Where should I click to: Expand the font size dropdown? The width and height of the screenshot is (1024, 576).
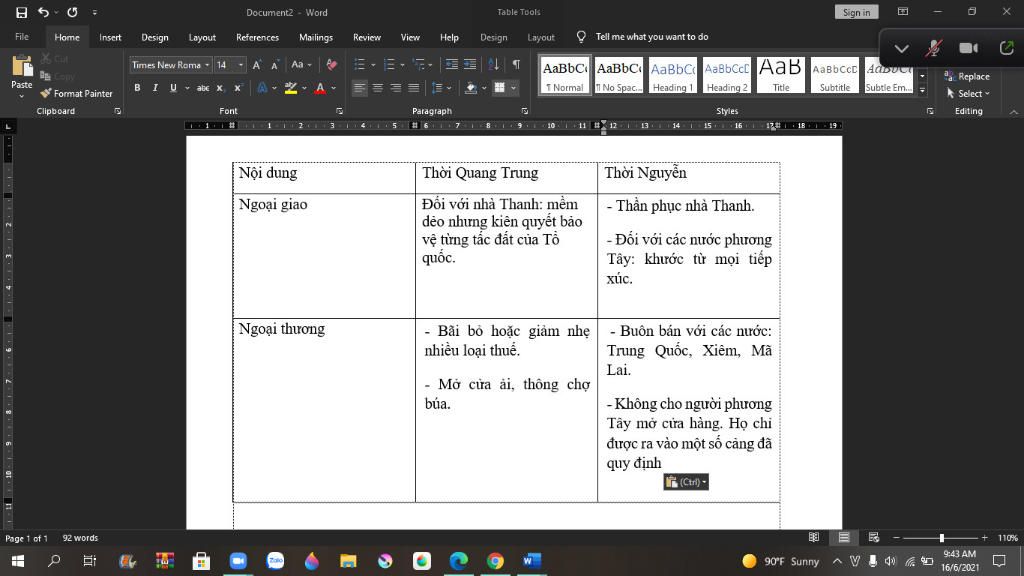pos(240,65)
